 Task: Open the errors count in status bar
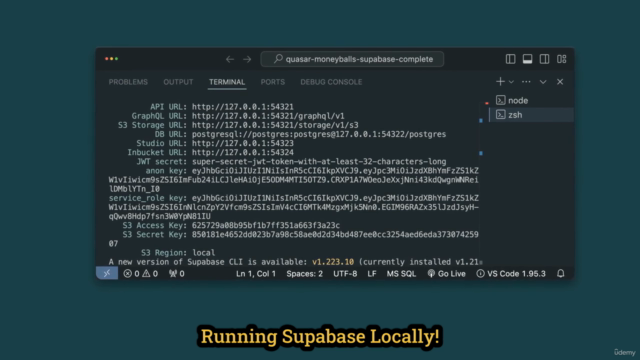point(131,273)
